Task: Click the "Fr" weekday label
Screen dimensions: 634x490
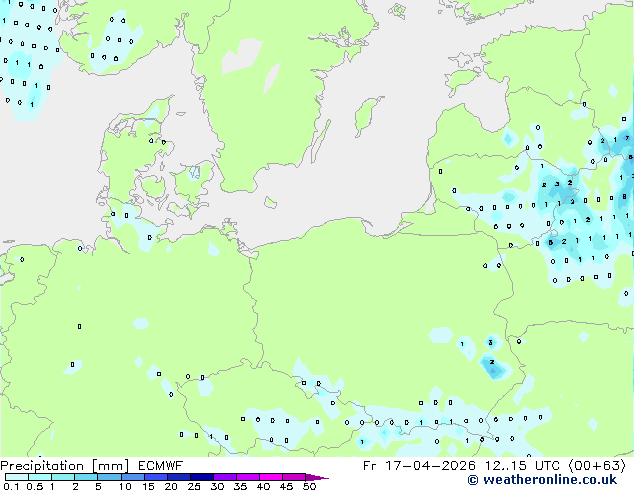Action: [x=370, y=466]
